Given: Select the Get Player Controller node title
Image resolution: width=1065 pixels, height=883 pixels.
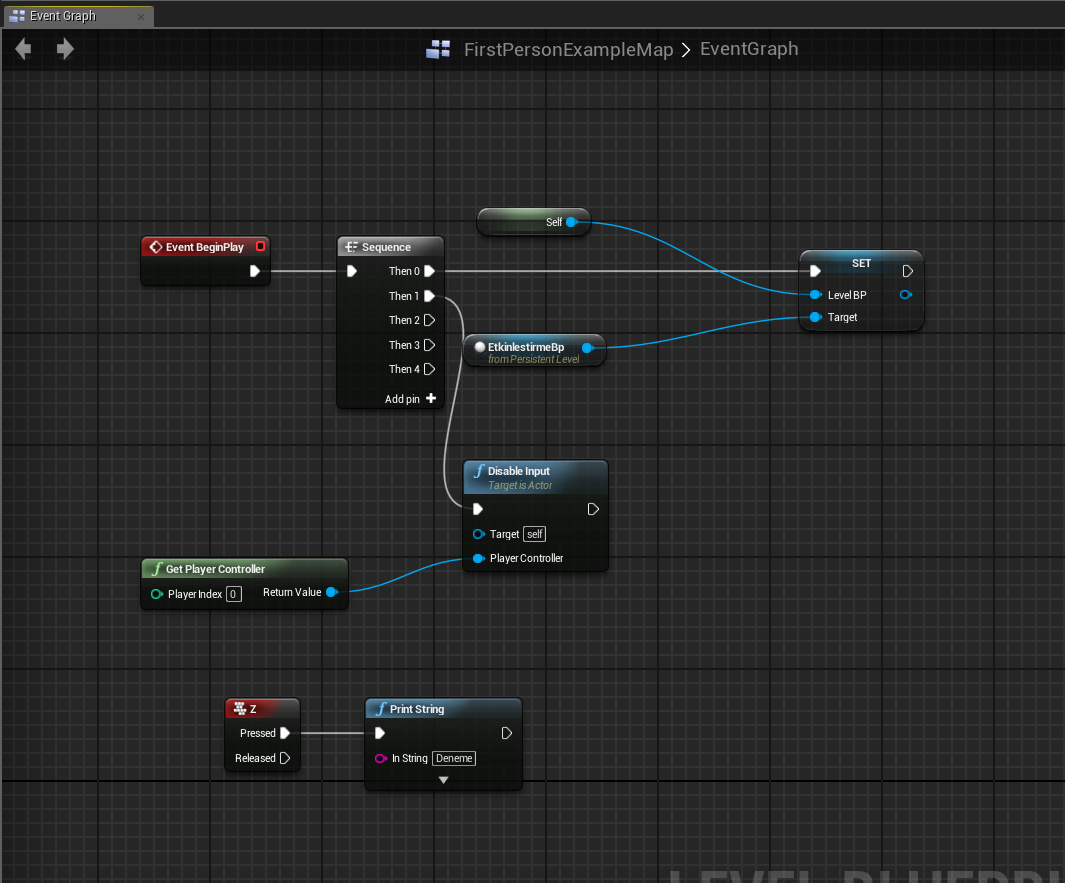Looking at the screenshot, I should pos(215,569).
